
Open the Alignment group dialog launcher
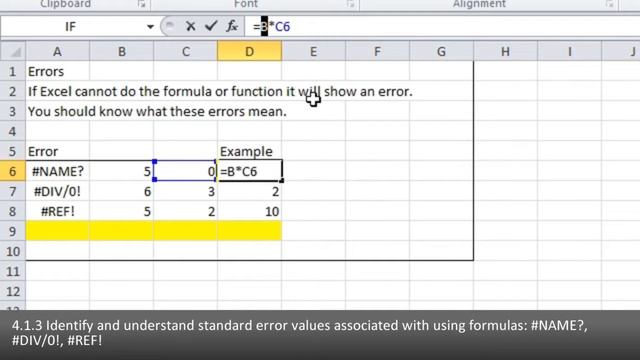(609, 4)
